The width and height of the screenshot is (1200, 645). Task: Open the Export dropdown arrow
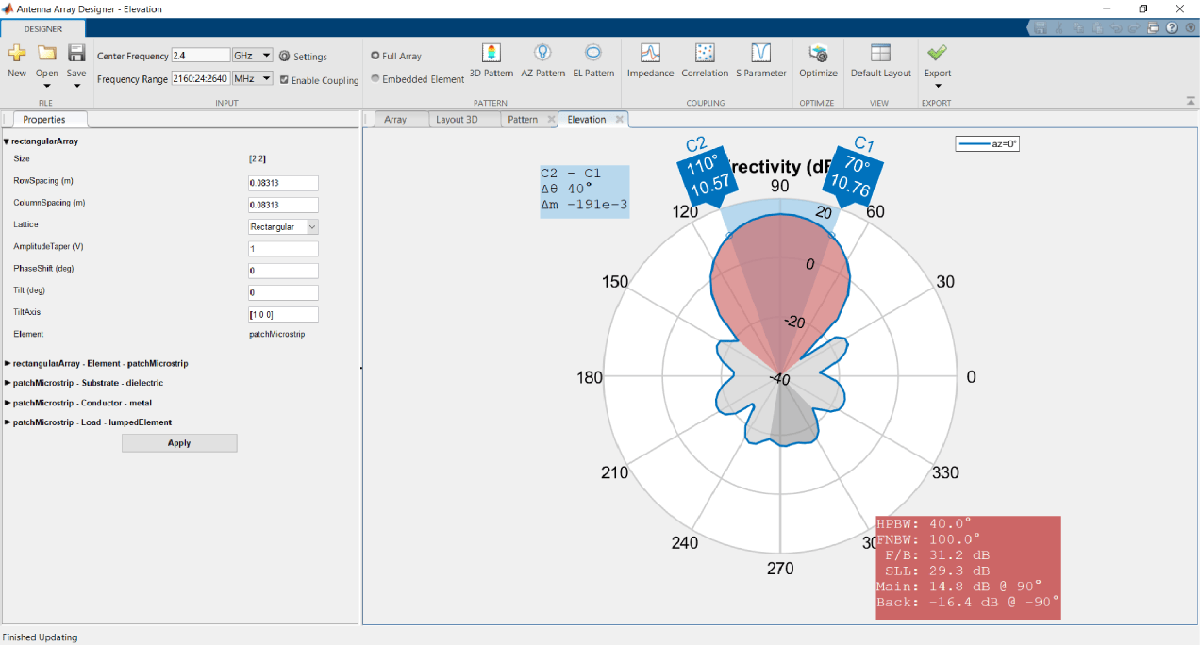[937, 86]
